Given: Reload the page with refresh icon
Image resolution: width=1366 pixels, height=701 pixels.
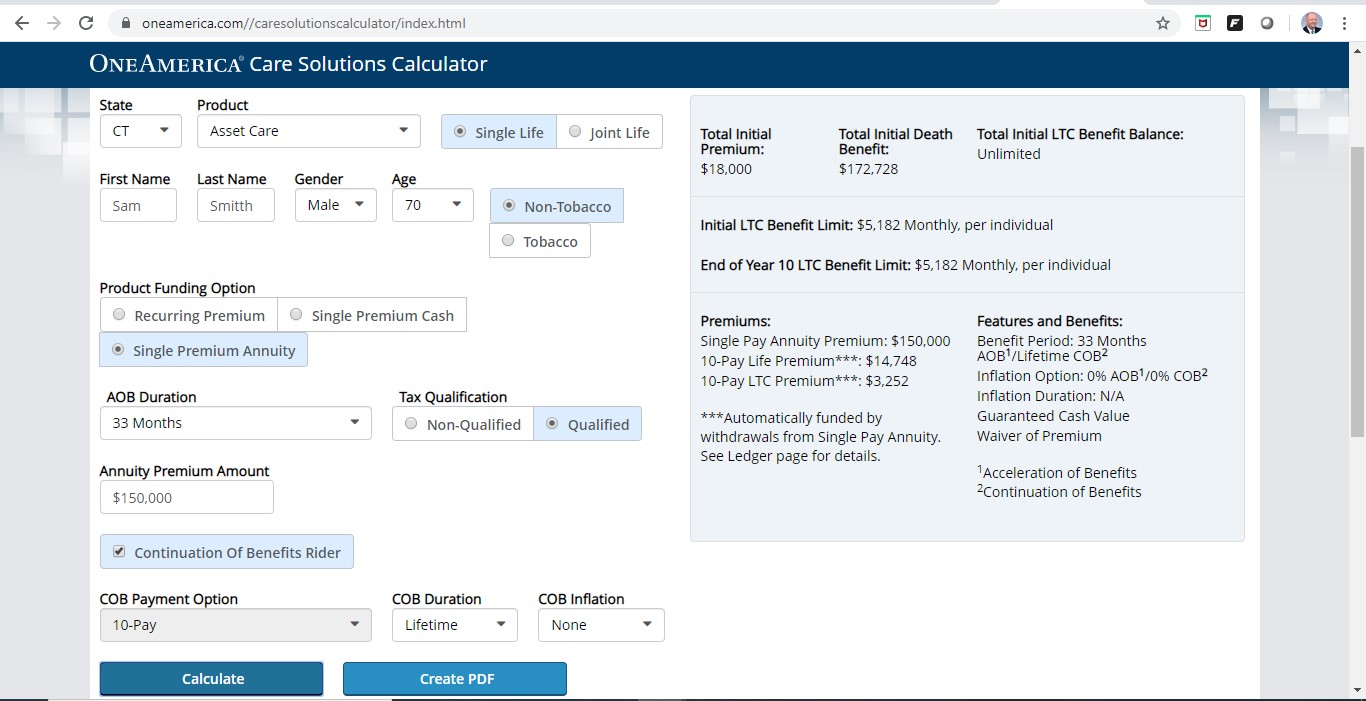Looking at the screenshot, I should (x=87, y=23).
